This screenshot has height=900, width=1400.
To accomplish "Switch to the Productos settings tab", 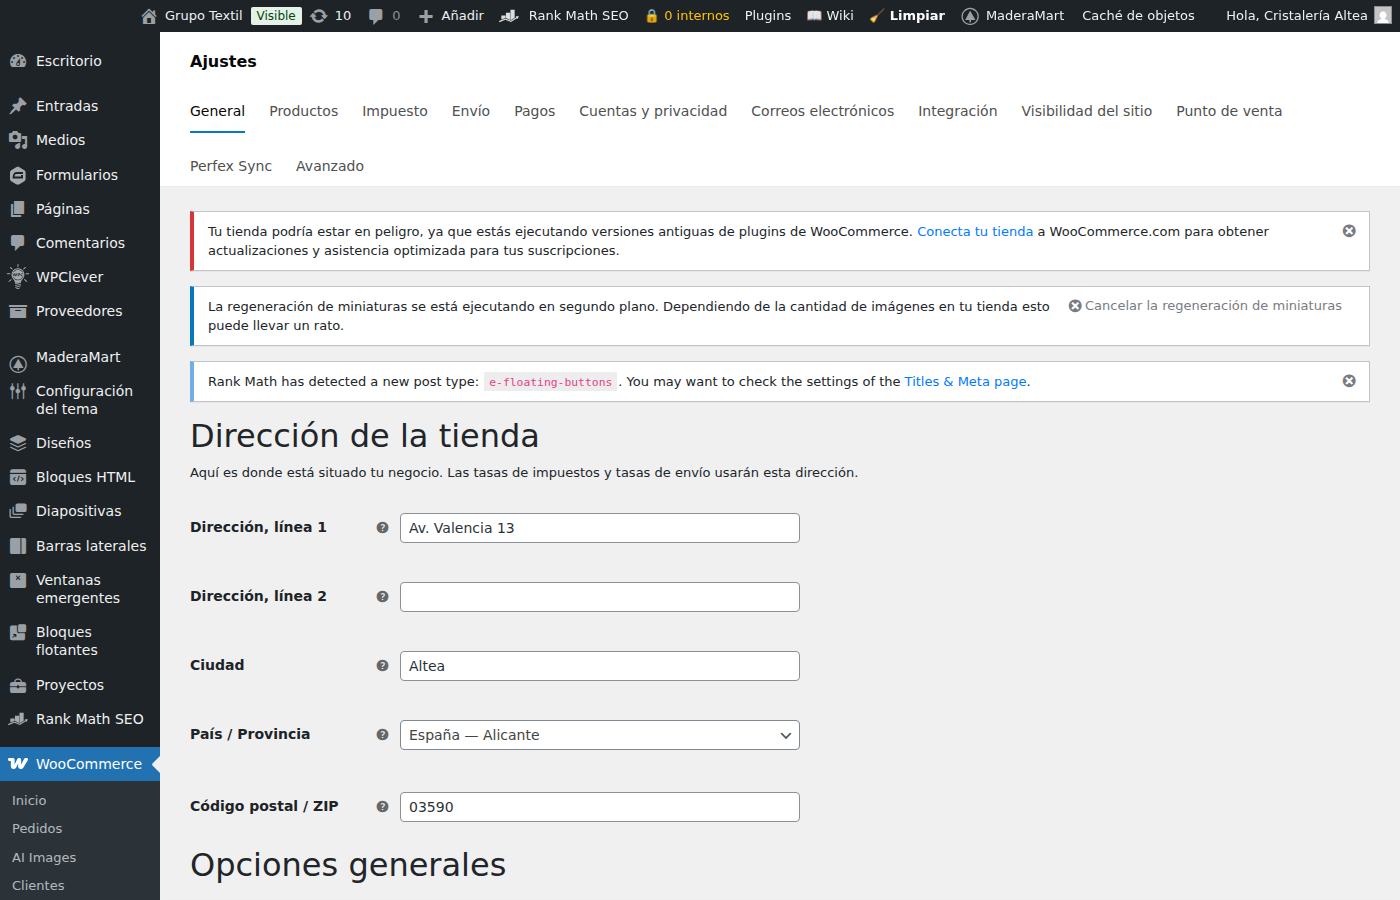I will click(303, 111).
